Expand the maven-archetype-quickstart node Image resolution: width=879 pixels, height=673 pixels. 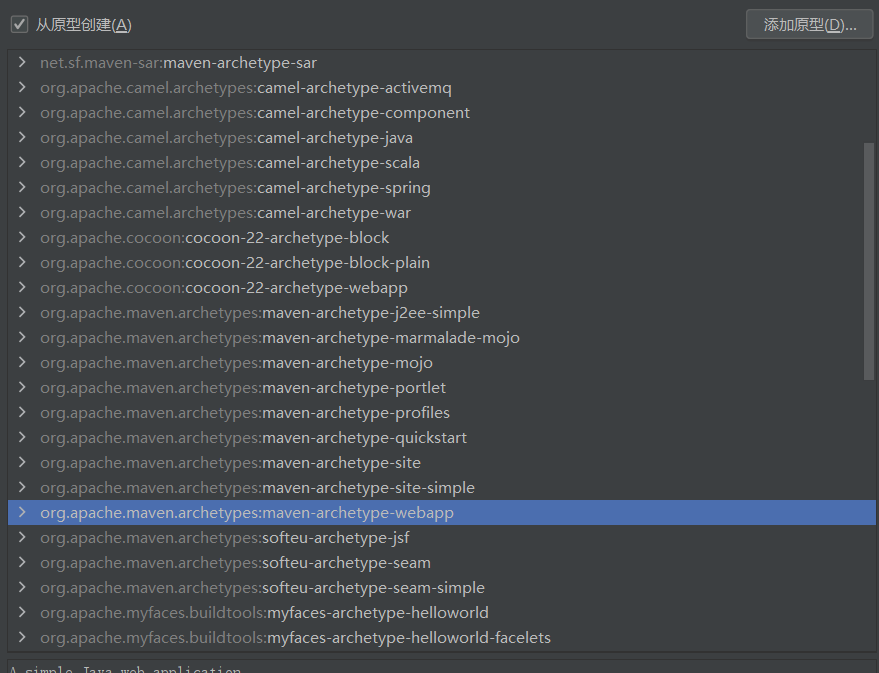pos(22,437)
